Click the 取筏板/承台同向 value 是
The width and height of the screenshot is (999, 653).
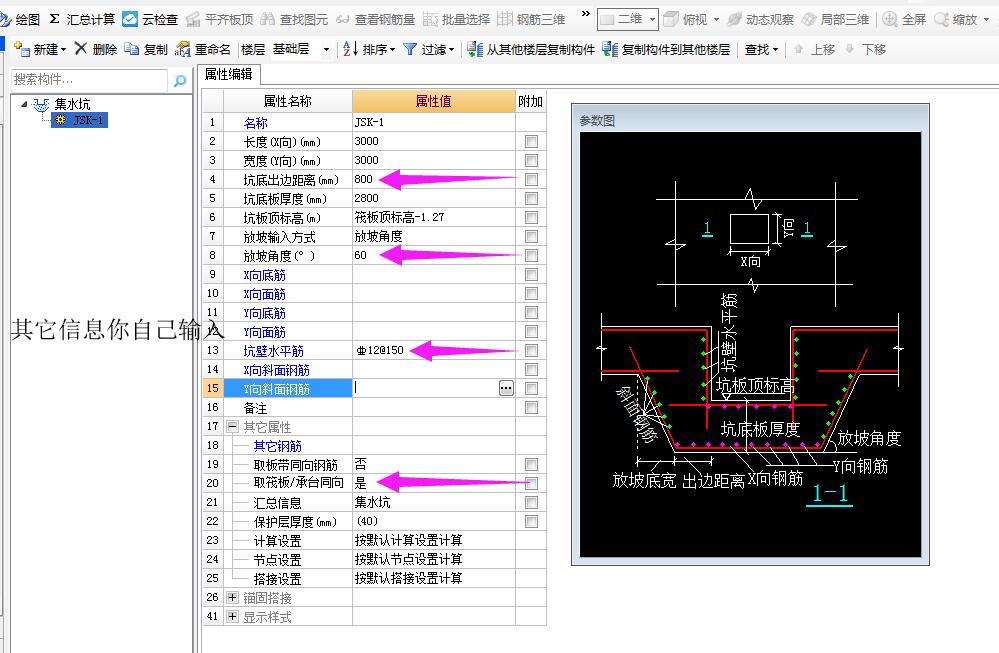coord(361,484)
